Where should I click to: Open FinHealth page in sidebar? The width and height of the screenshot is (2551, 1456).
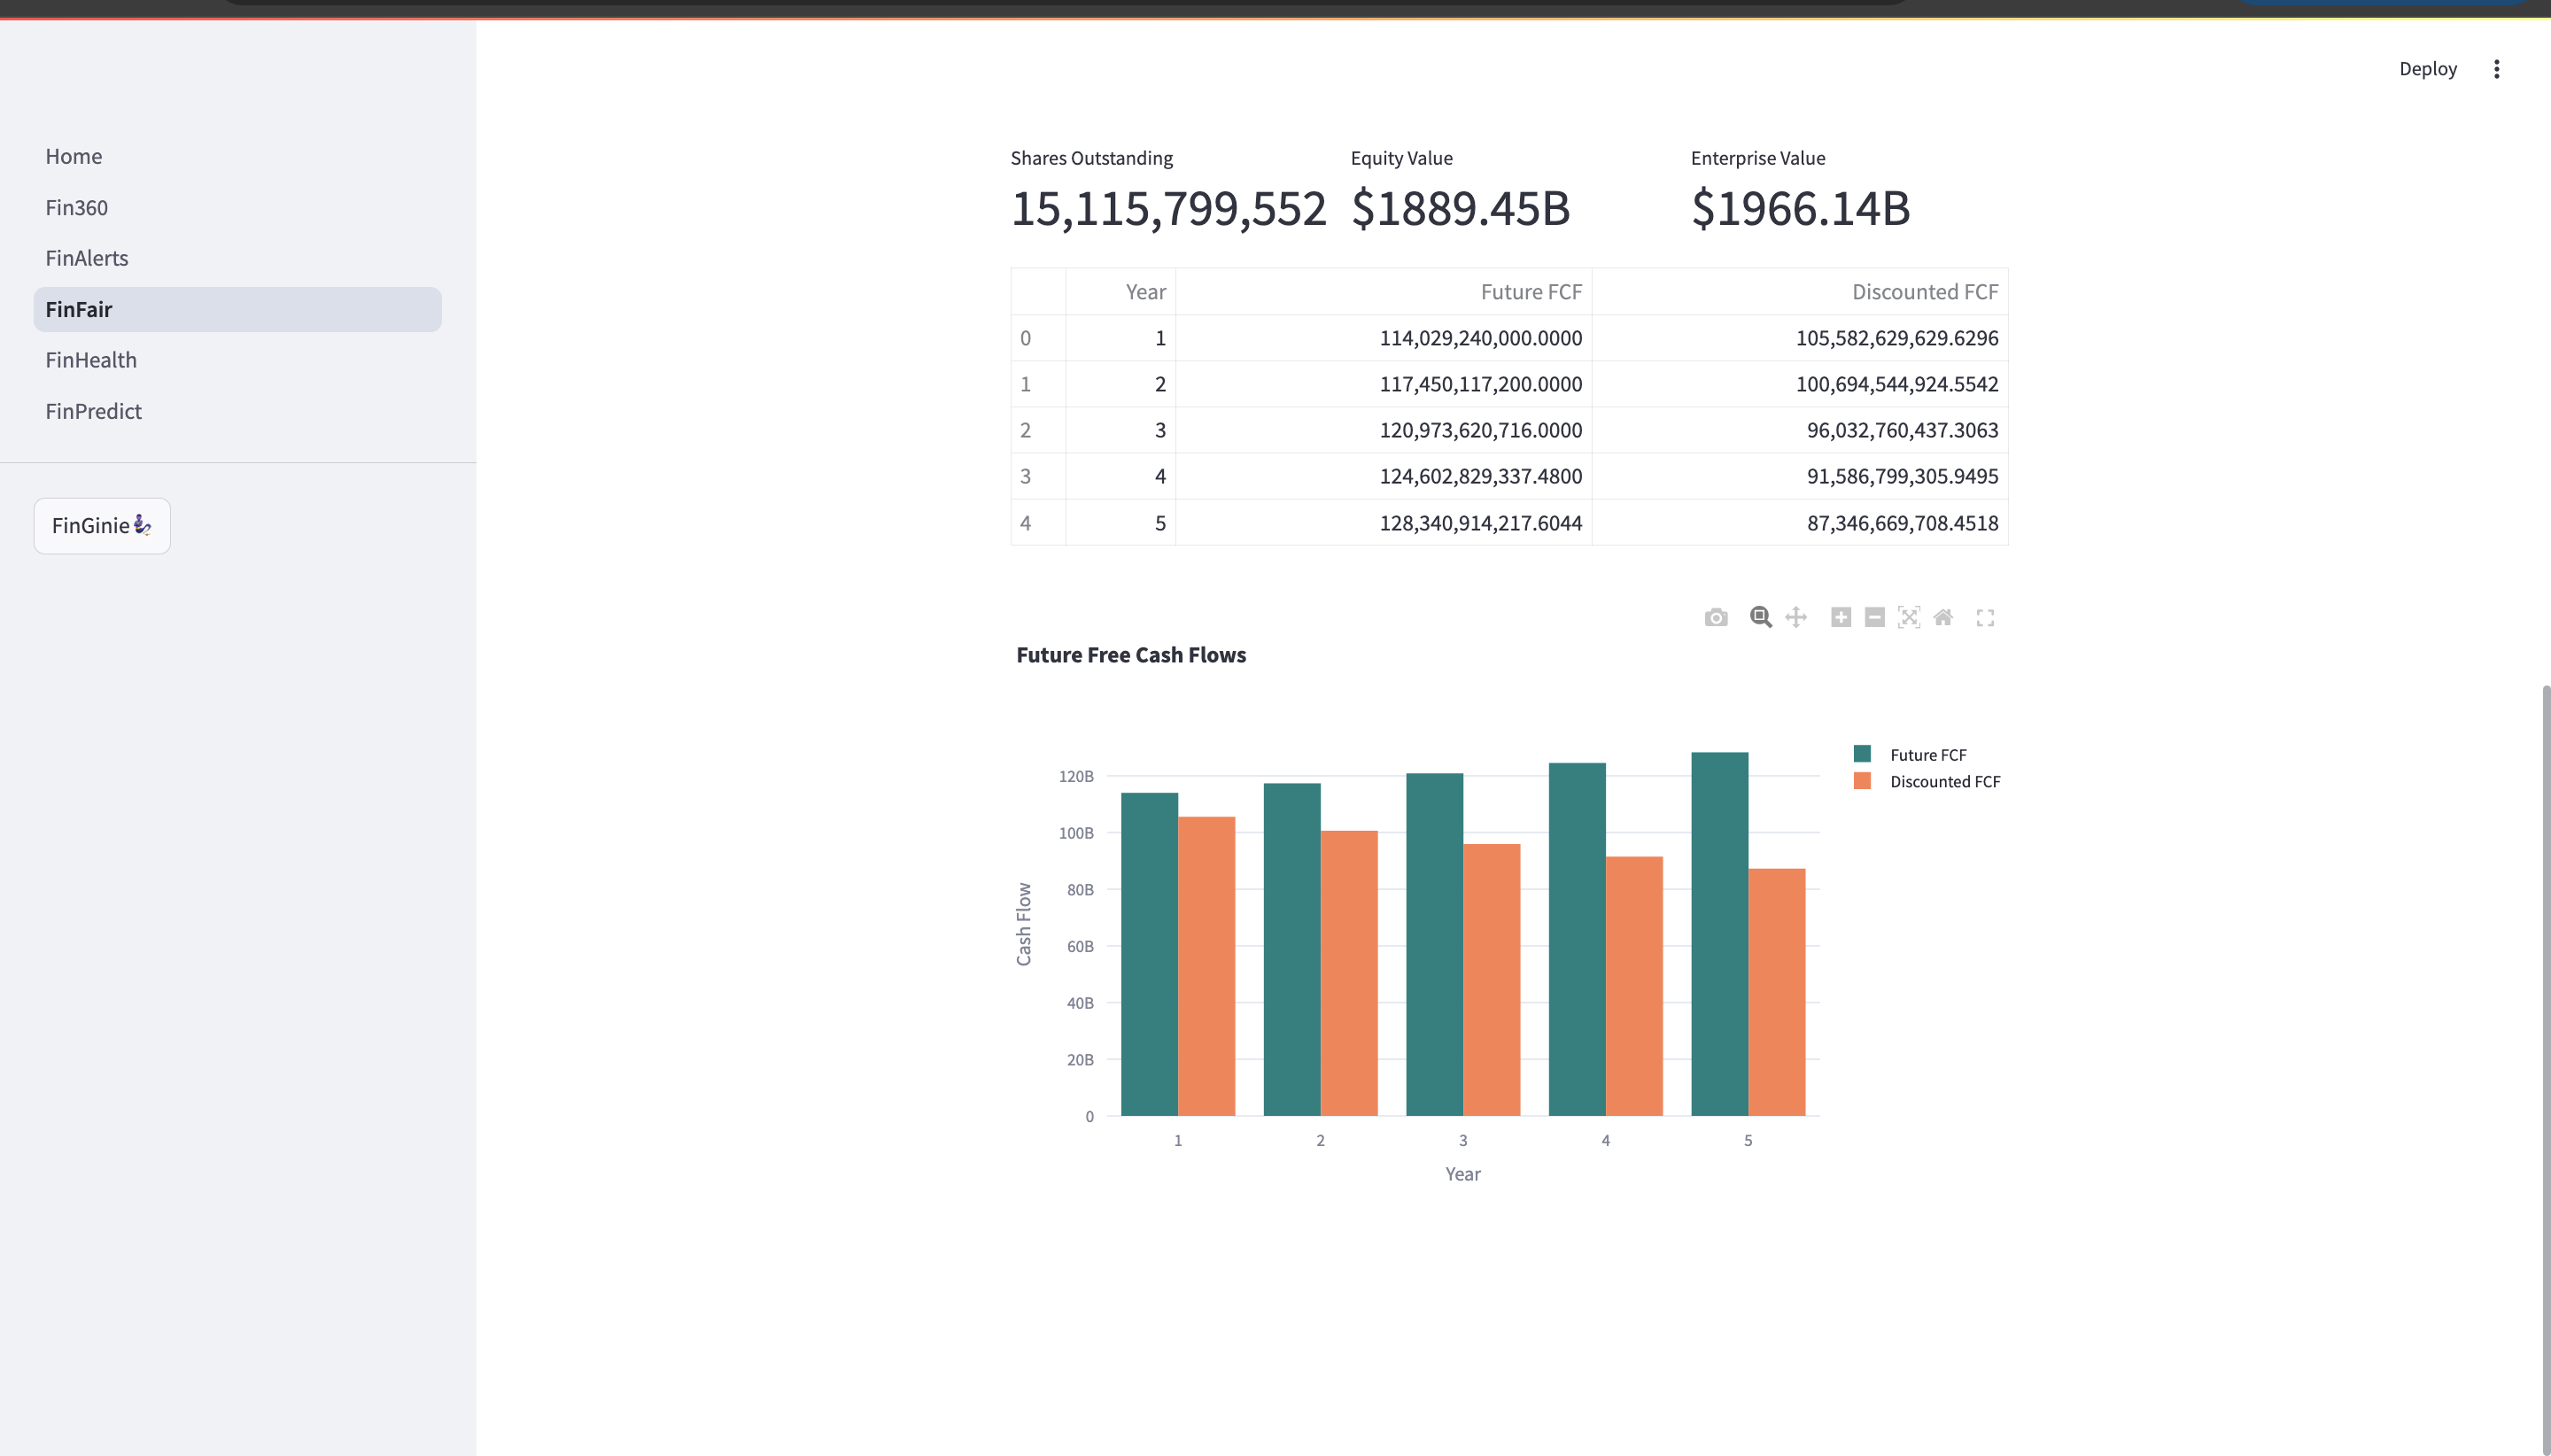91,360
